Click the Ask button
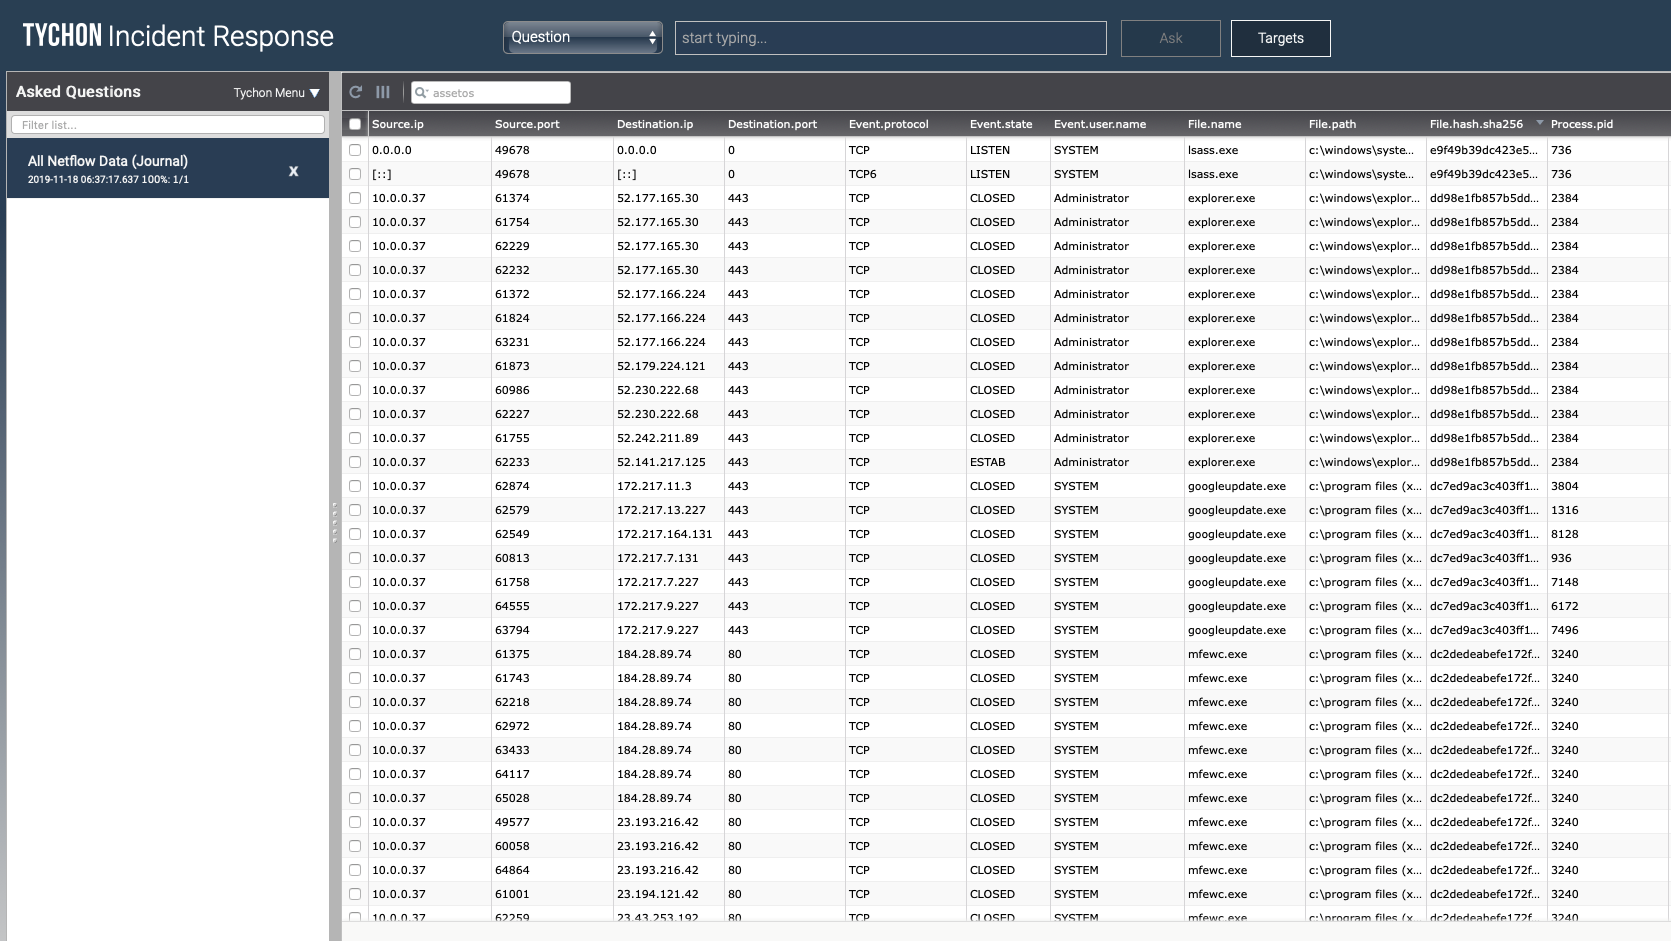 [x=1171, y=38]
